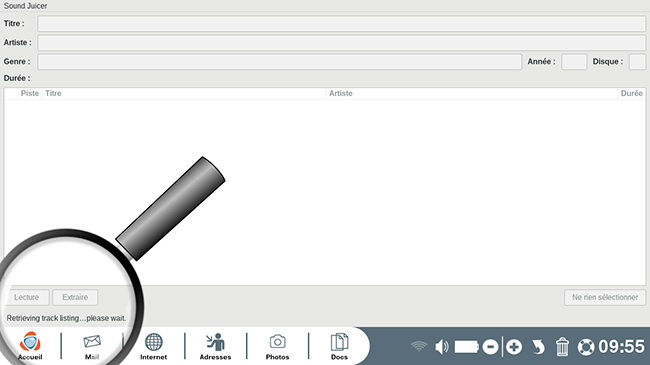Open the lifebuoy help icon
The image size is (650, 365).
pyautogui.click(x=586, y=347)
